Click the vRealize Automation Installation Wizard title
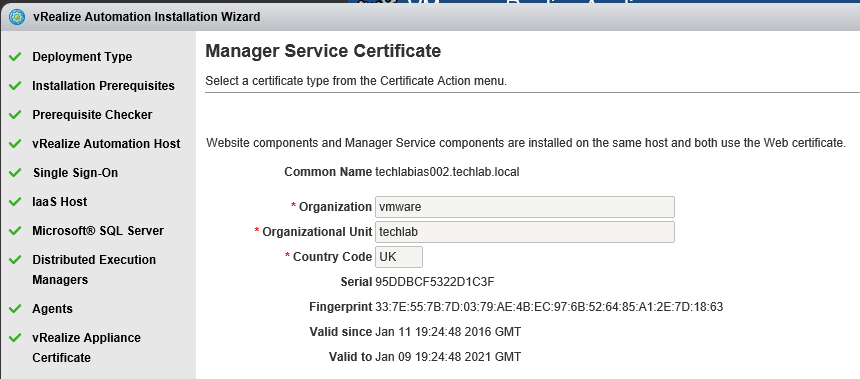Image resolution: width=860 pixels, height=379 pixels. [146, 17]
